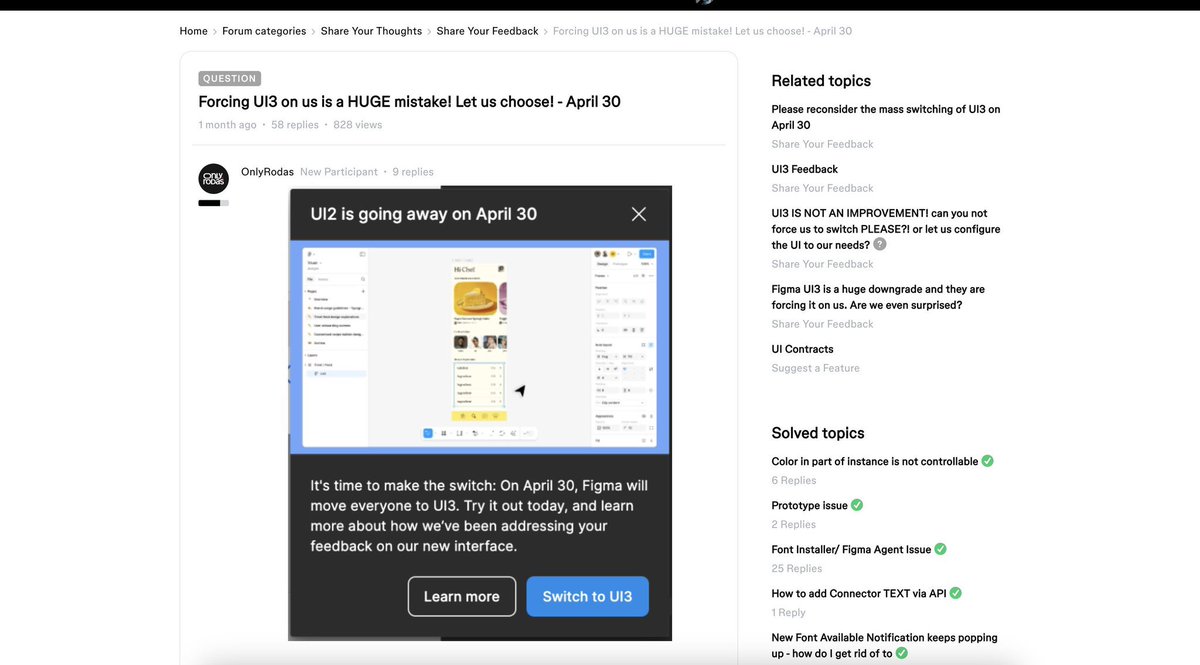Open the UI3 Feedback related topic
The image size is (1200, 665).
[805, 169]
